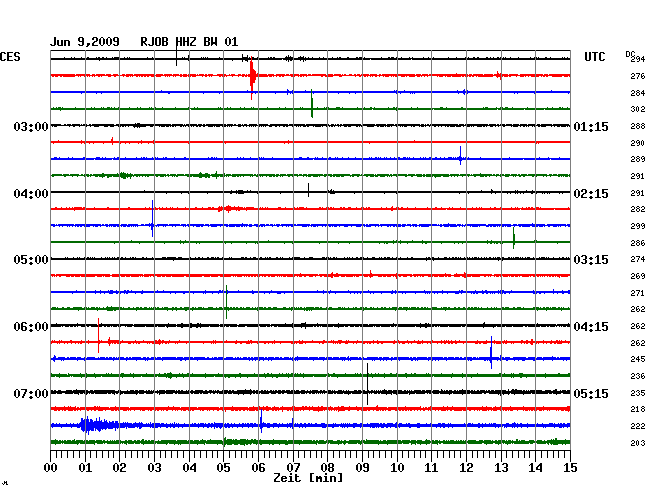Screen dimensions: 650x494
Task: Click the DC value '276'
Action: click(x=638, y=76)
